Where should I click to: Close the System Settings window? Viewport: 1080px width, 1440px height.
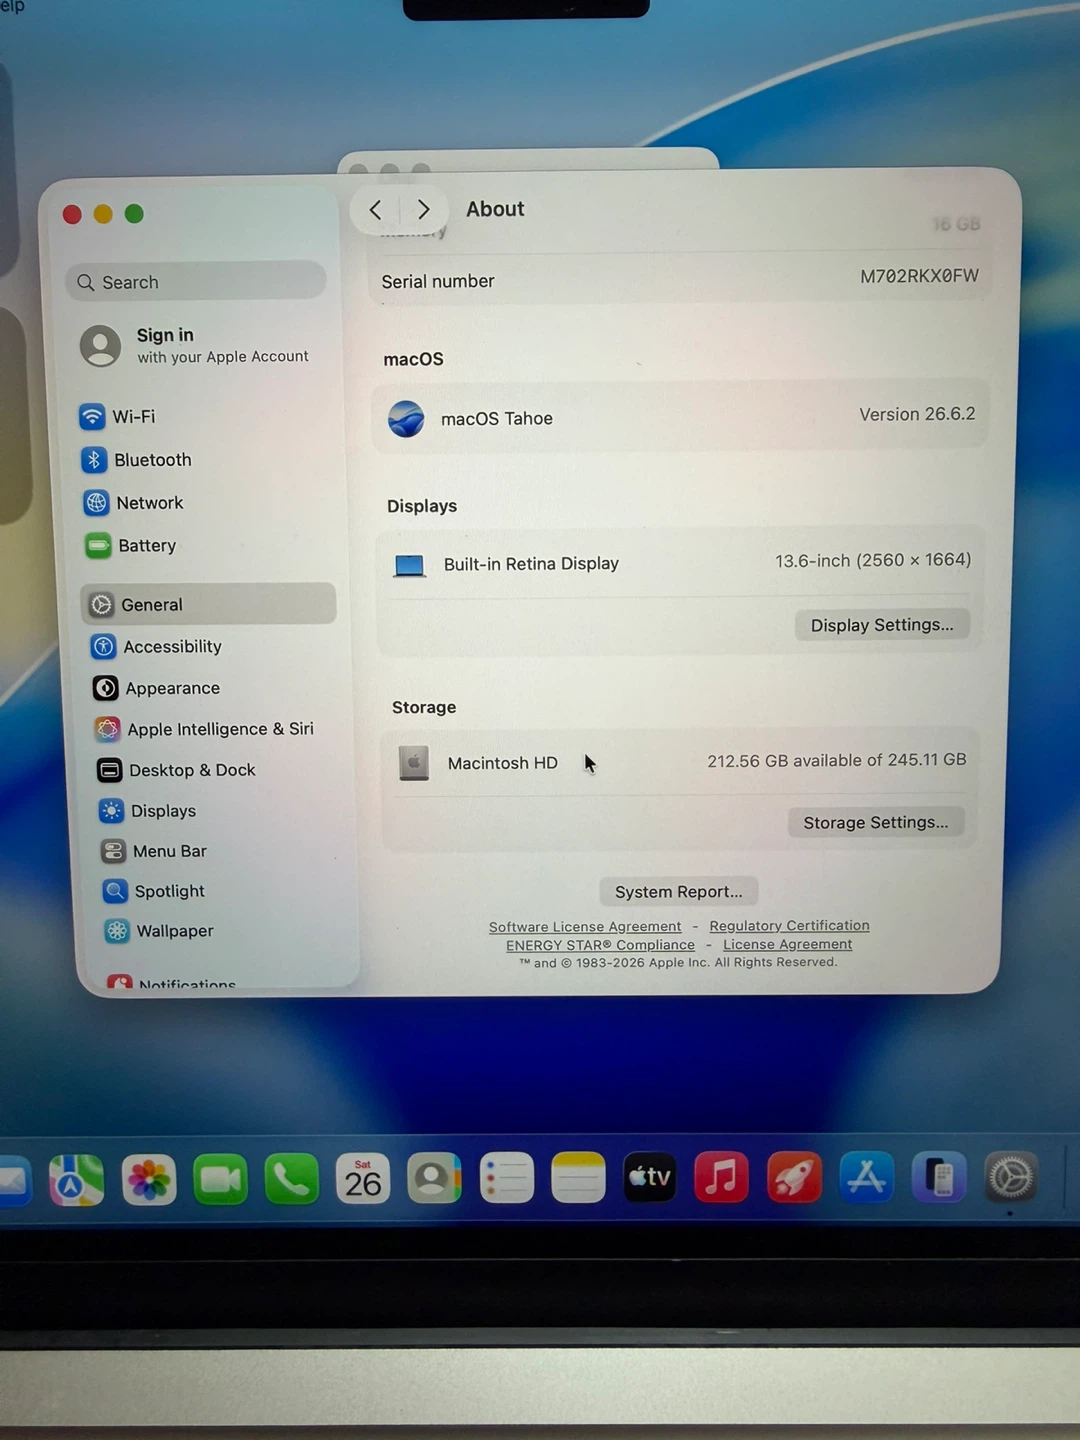point(72,214)
